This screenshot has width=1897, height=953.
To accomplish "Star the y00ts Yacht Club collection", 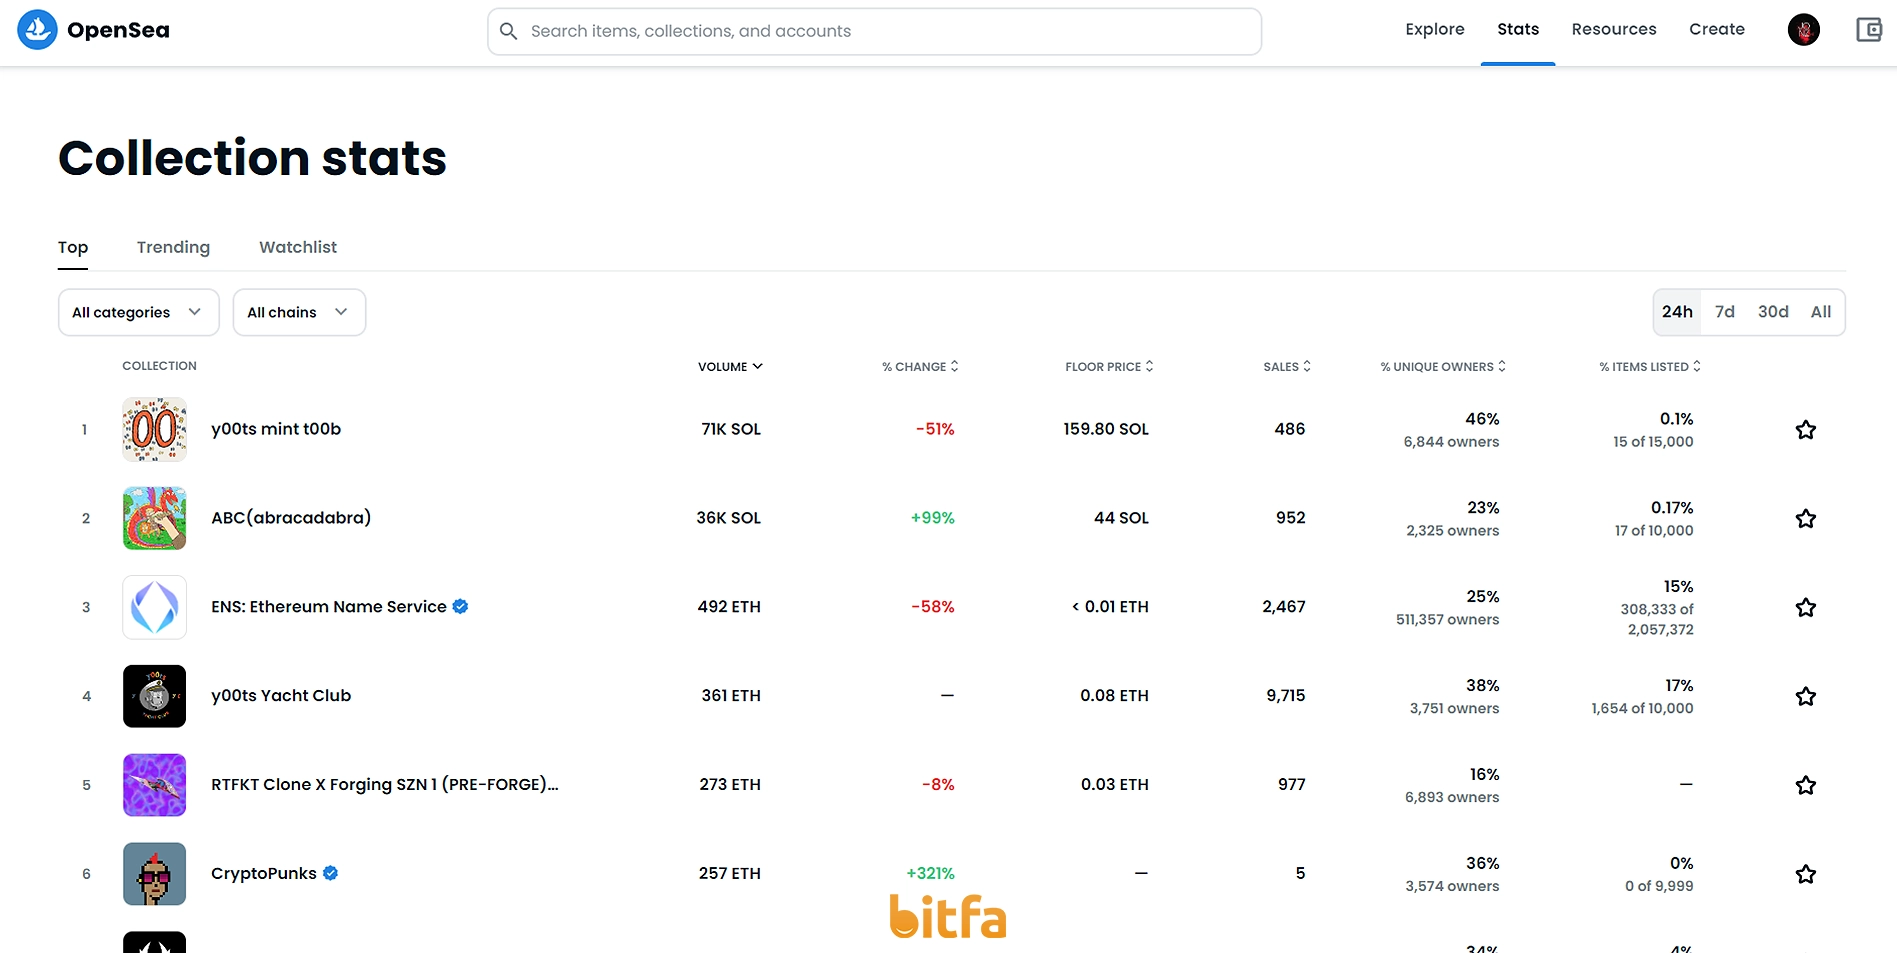I will coord(1805,697).
